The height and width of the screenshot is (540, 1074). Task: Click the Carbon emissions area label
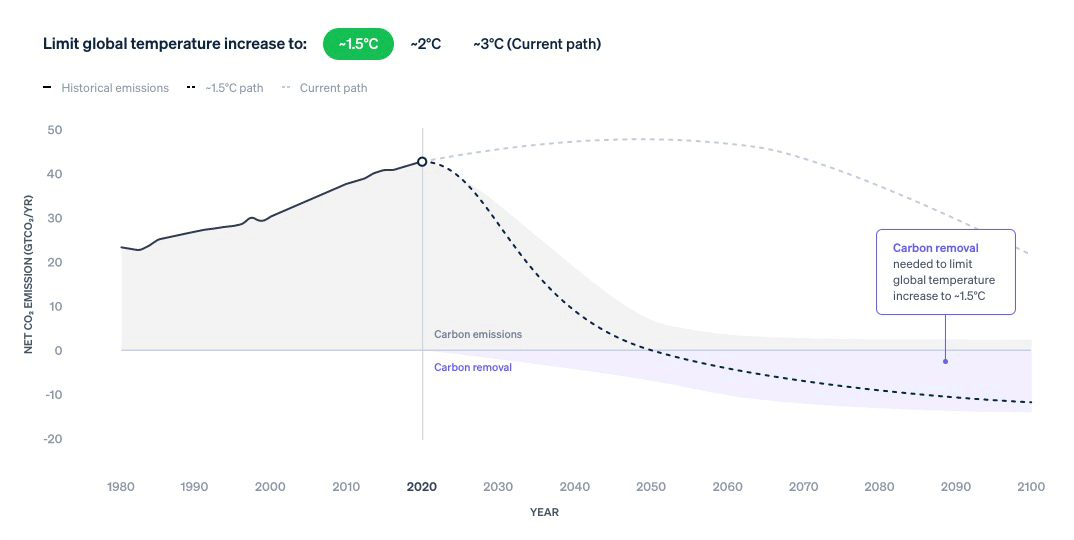point(478,334)
